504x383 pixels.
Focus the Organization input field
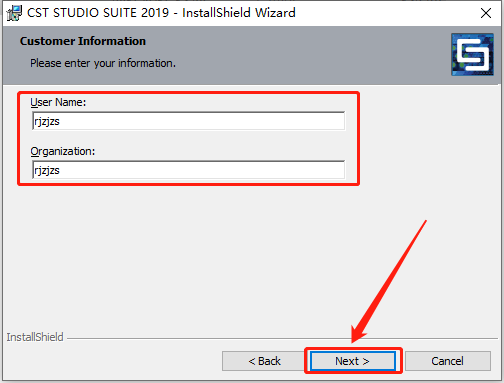189,170
